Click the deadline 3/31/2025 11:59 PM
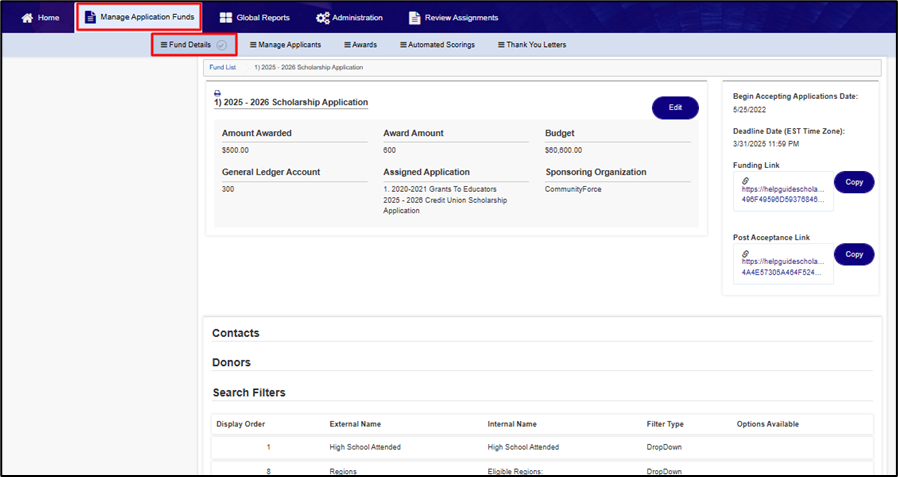 pos(766,144)
